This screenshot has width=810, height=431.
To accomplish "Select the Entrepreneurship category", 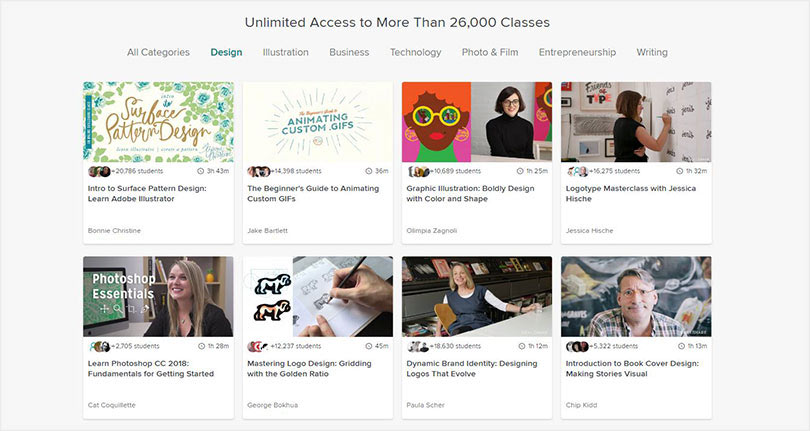I will tap(577, 52).
